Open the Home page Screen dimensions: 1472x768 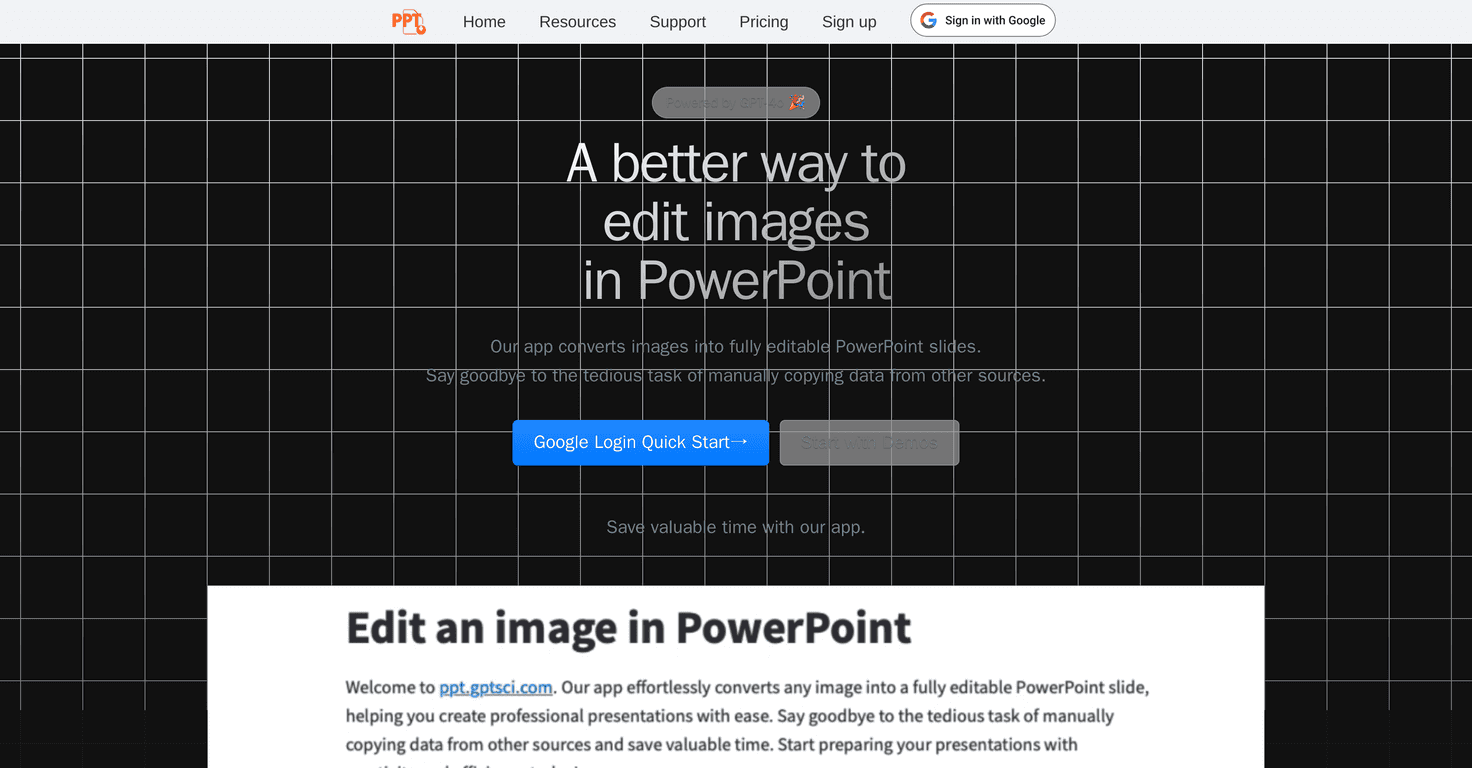(484, 21)
